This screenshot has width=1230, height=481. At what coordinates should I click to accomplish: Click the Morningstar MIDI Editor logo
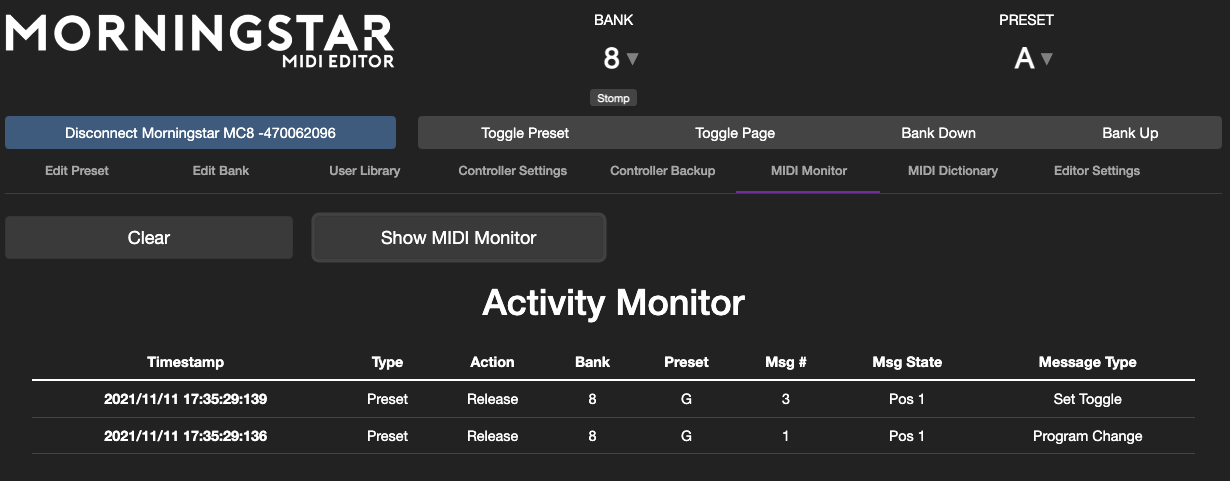point(200,40)
